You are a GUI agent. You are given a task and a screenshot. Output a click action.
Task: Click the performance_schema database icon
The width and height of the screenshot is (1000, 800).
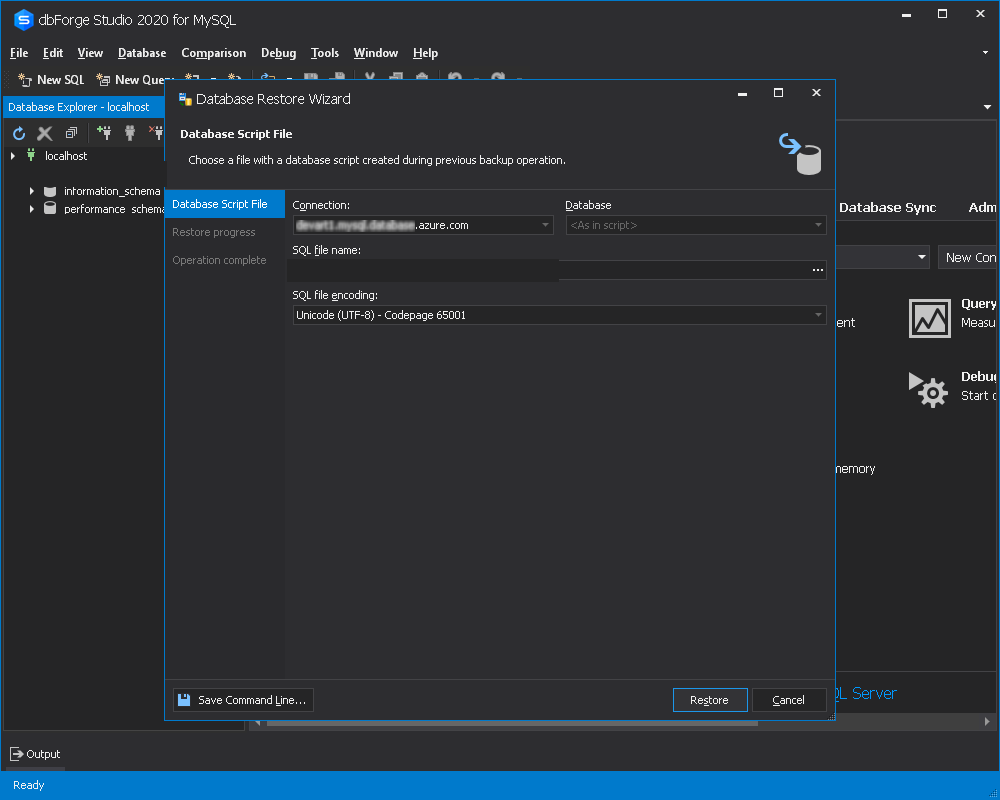pos(50,209)
